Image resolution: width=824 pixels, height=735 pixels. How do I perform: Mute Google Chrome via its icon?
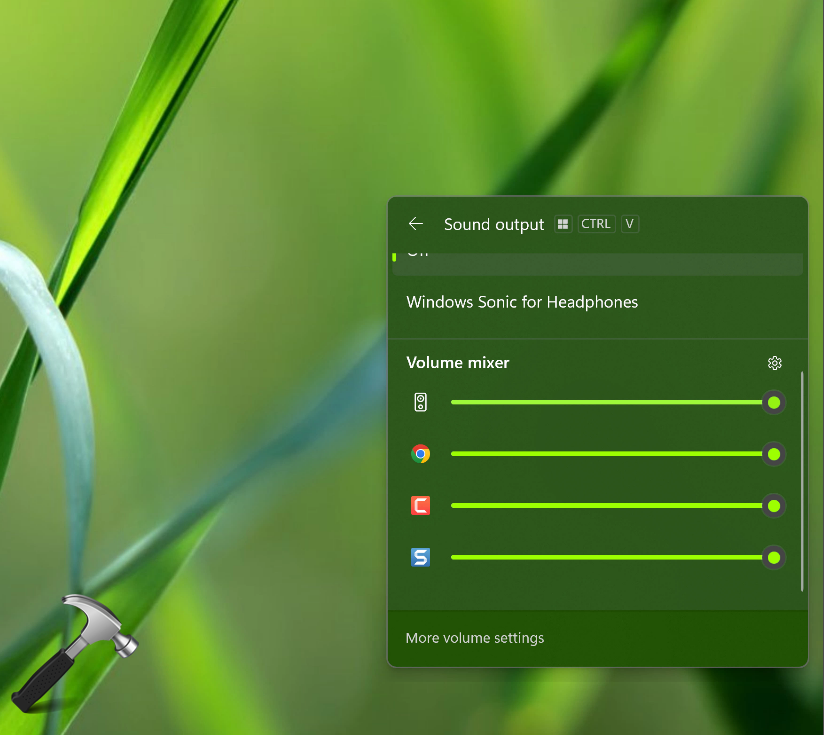coord(421,454)
